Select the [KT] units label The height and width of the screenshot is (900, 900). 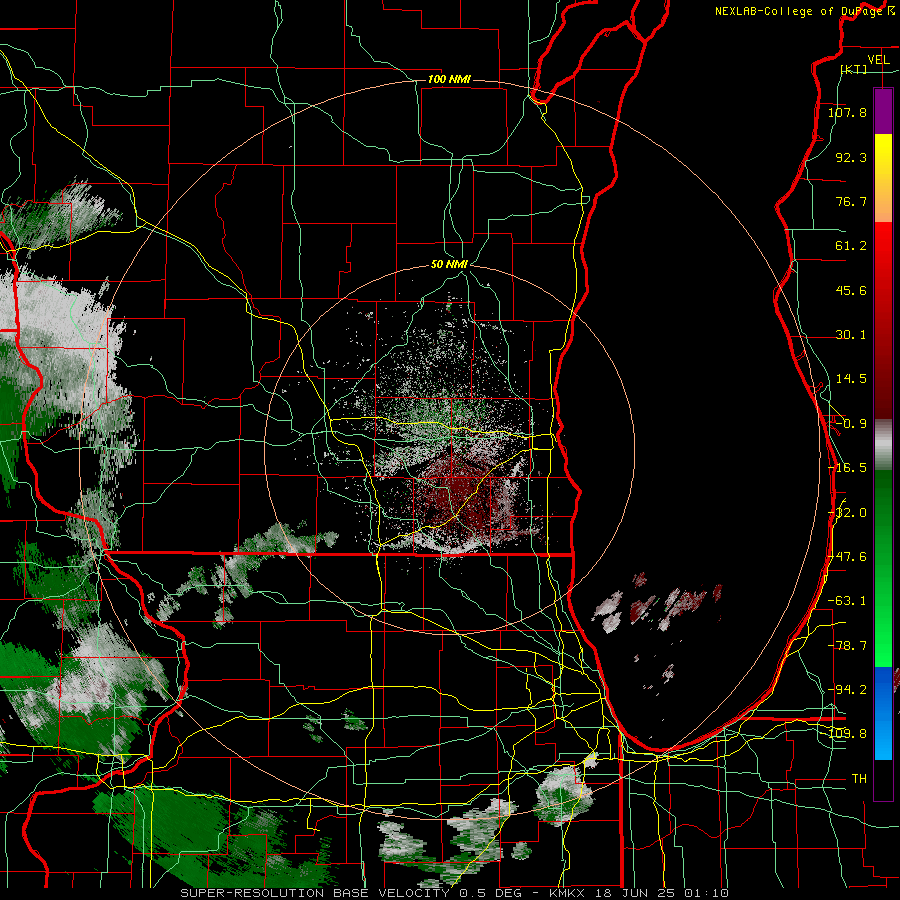pos(854,69)
